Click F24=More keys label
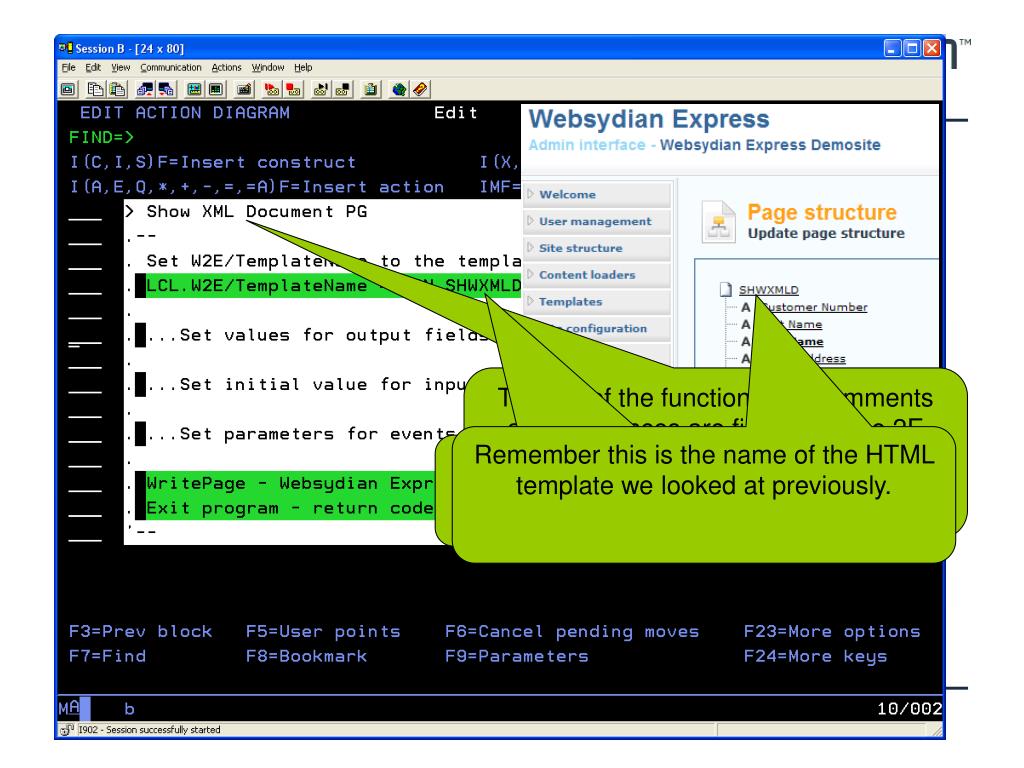The width and height of the screenshot is (1024, 768). pyautogui.click(x=816, y=656)
